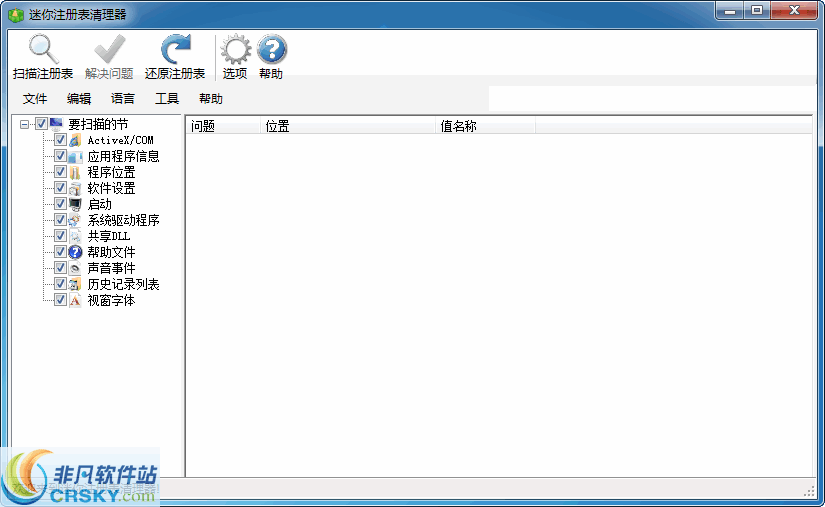The image size is (825, 507).
Task: Open Options (选项) gear icon
Action: [x=235, y=49]
